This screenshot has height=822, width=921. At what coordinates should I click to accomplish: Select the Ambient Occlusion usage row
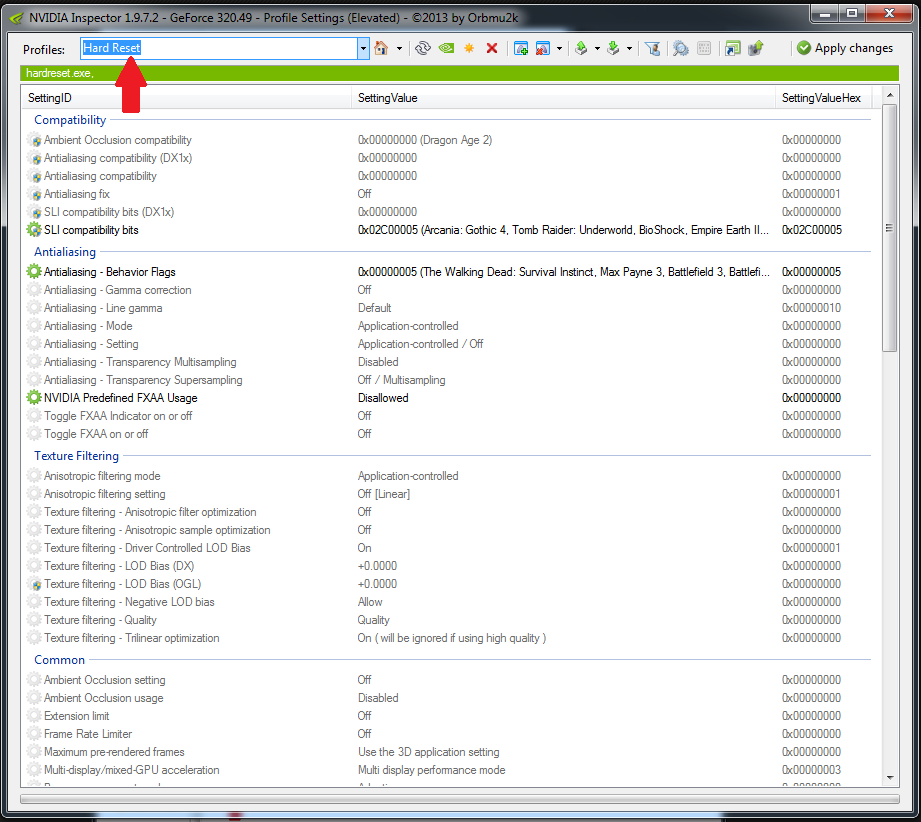coord(451,698)
